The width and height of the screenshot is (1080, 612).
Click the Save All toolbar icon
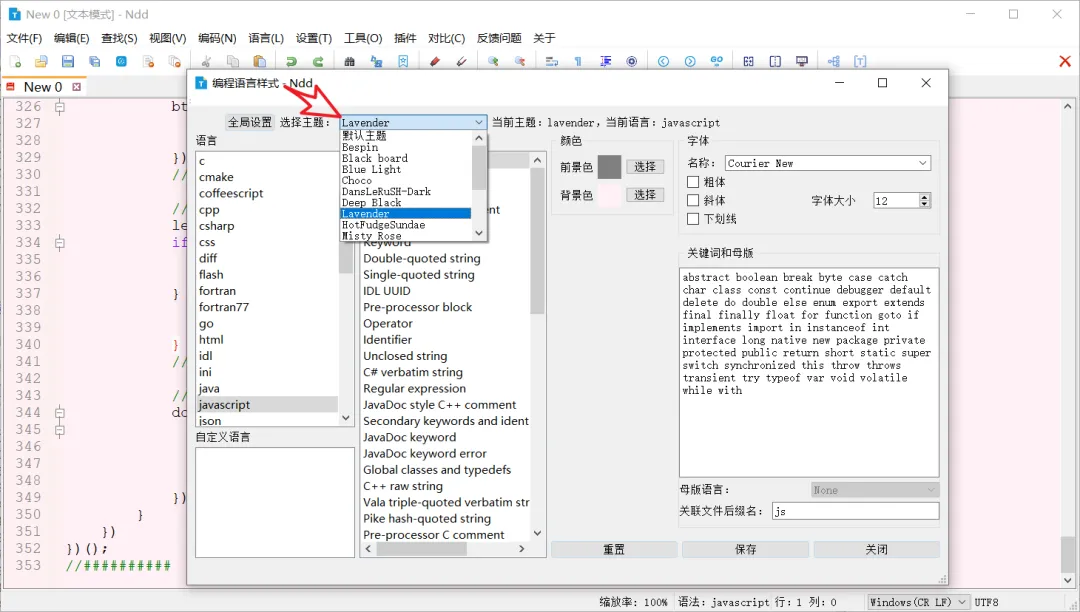point(94,61)
